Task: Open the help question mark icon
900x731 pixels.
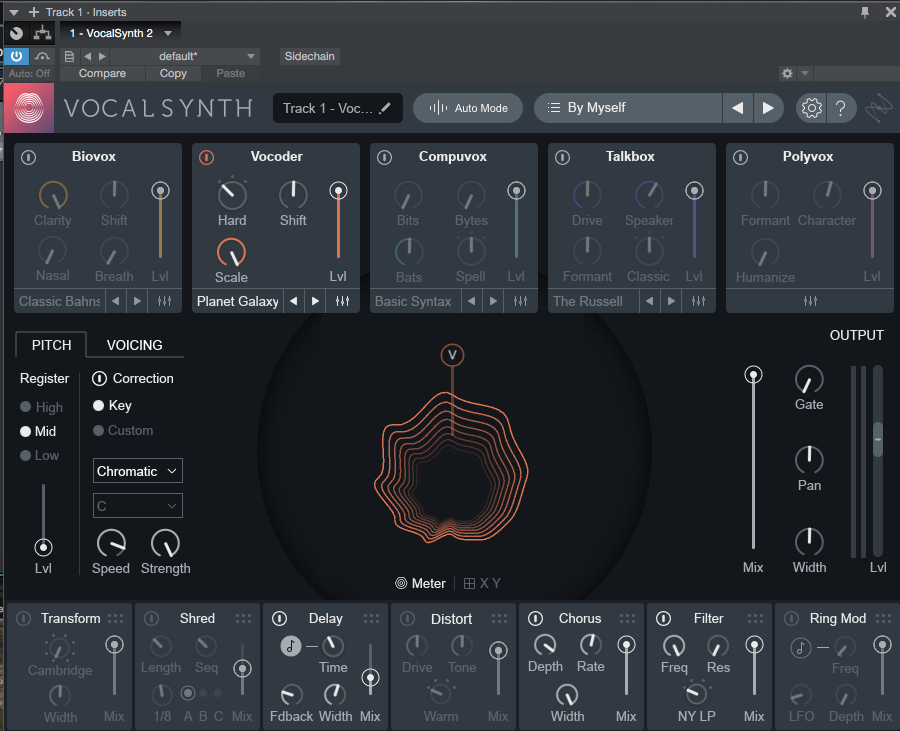Action: point(840,108)
